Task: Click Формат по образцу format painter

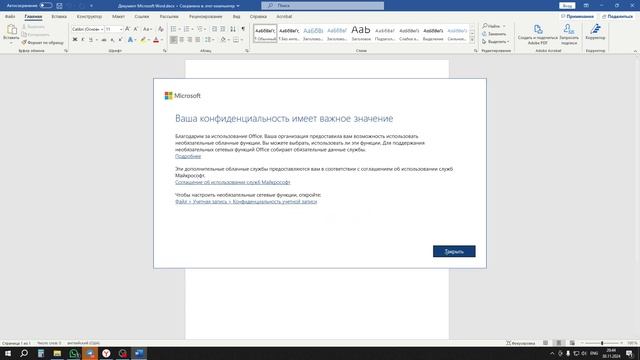Action: [x=42, y=42]
